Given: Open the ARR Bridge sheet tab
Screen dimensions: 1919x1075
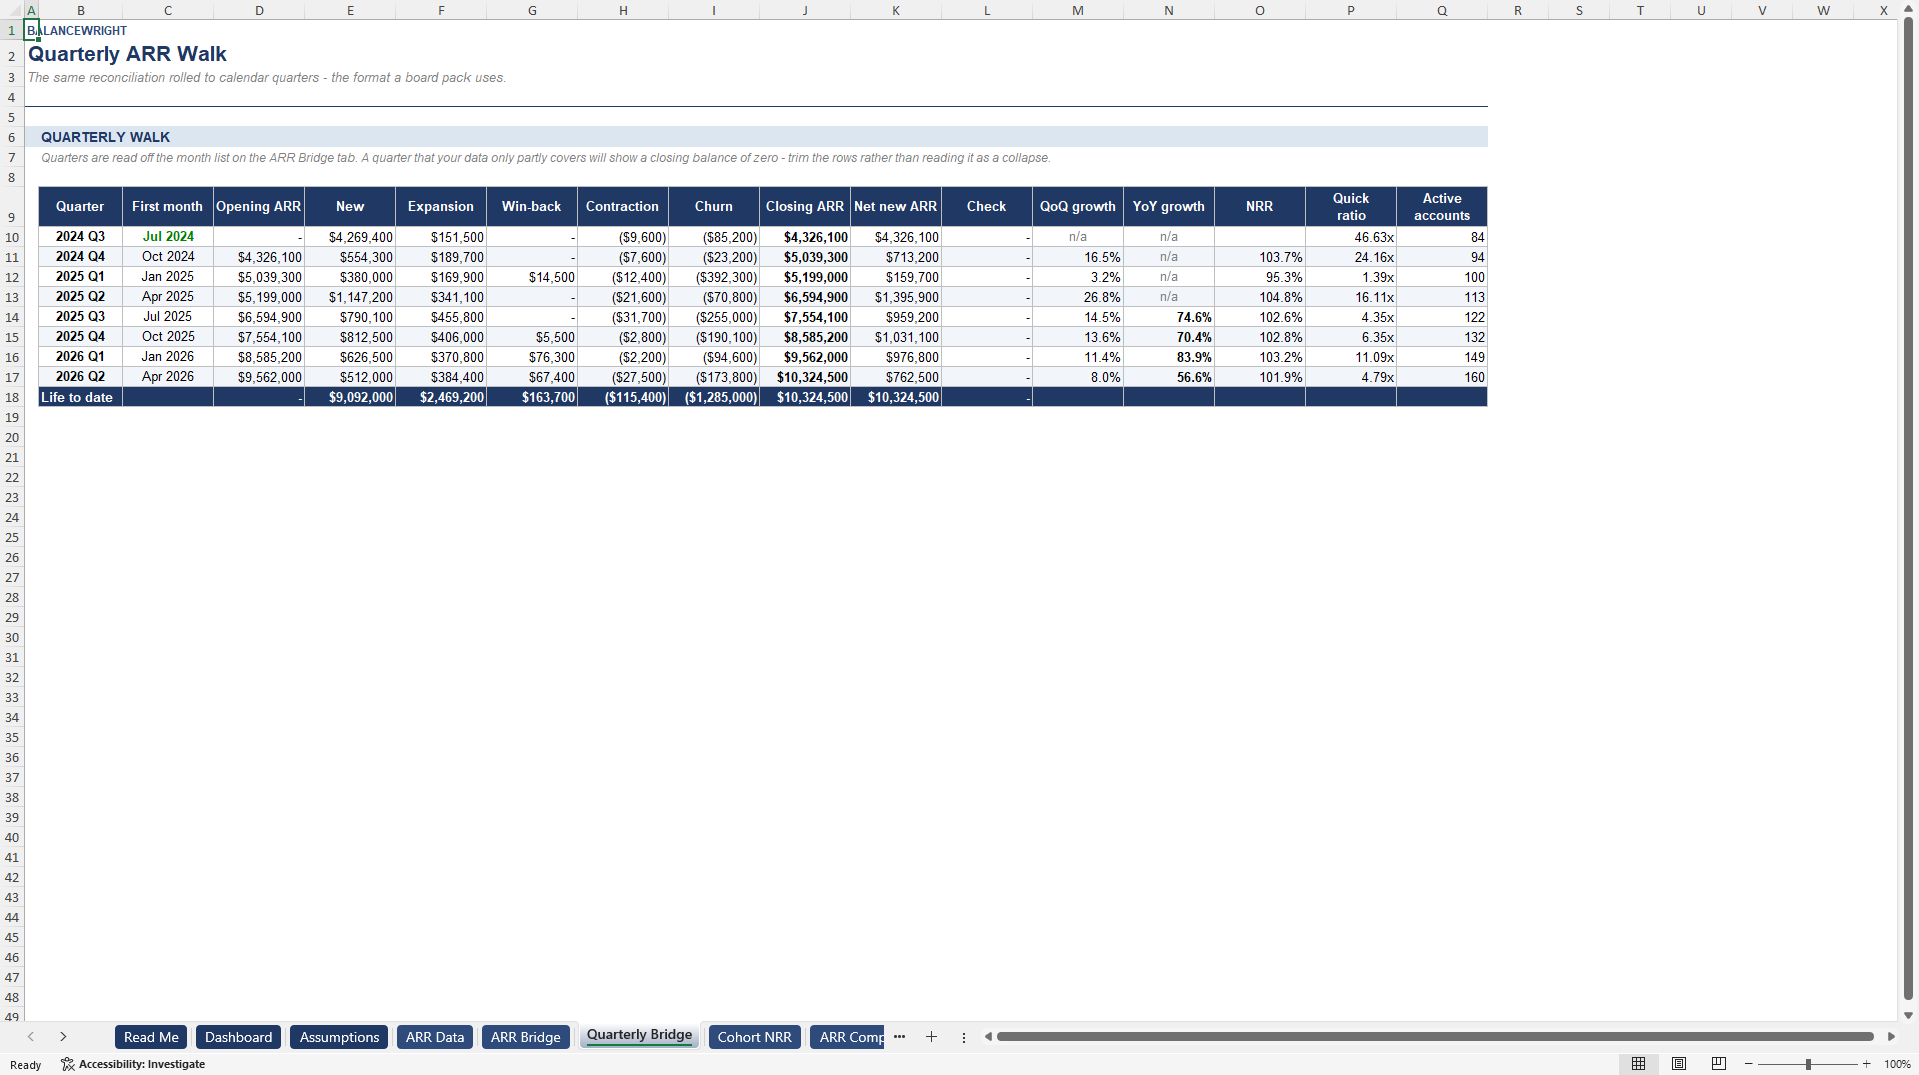Looking at the screenshot, I should [x=526, y=1037].
